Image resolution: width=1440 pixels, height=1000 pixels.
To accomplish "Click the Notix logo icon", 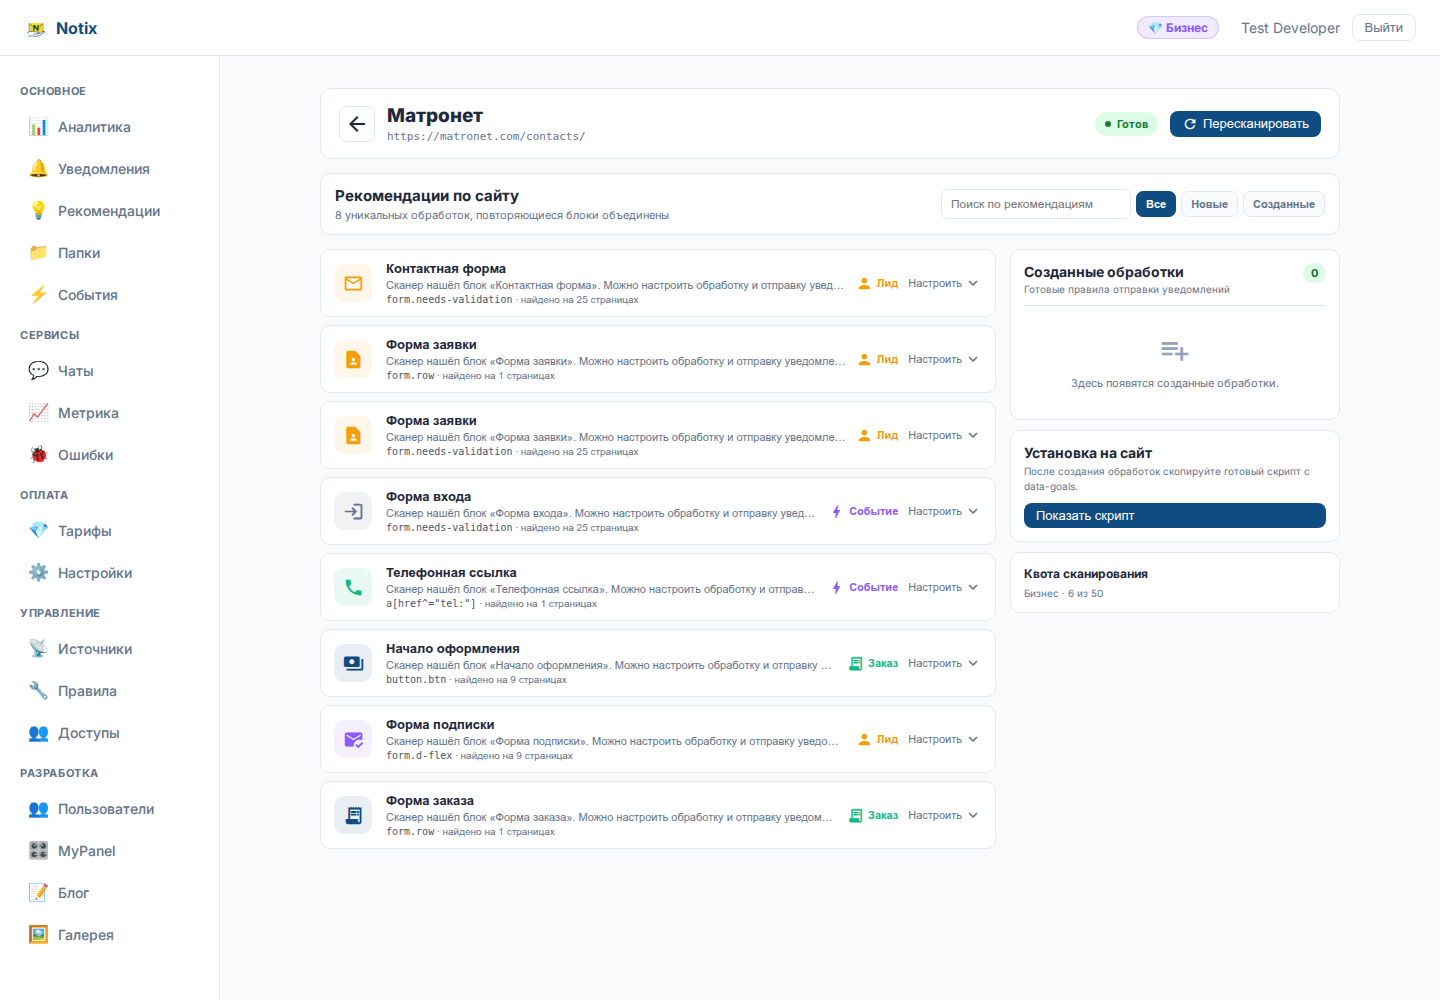I will (x=36, y=29).
